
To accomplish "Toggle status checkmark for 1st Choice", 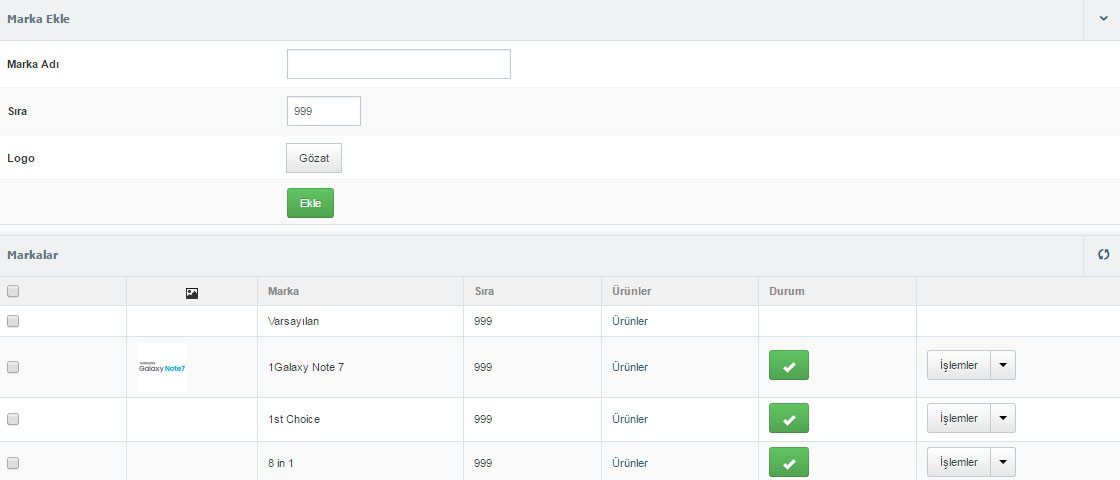I will click(789, 418).
